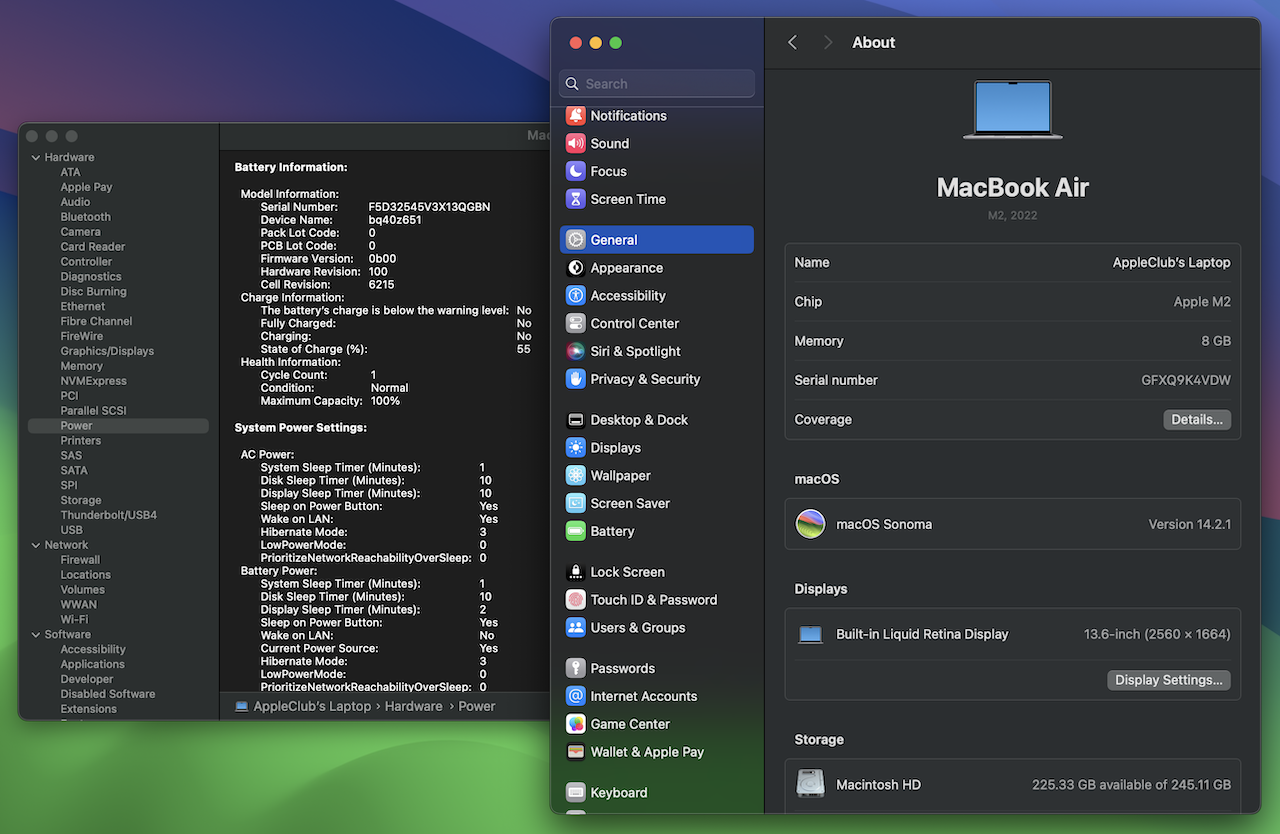The height and width of the screenshot is (834, 1280).
Task: Select Firewall under Network
Action: click(x=80, y=560)
